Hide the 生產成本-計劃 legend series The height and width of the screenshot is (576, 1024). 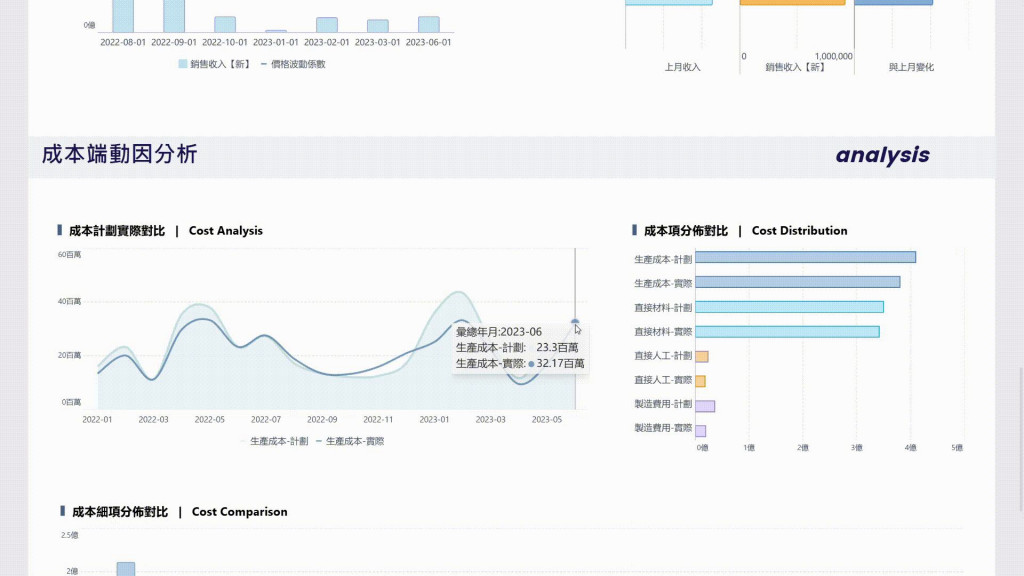click(x=274, y=441)
